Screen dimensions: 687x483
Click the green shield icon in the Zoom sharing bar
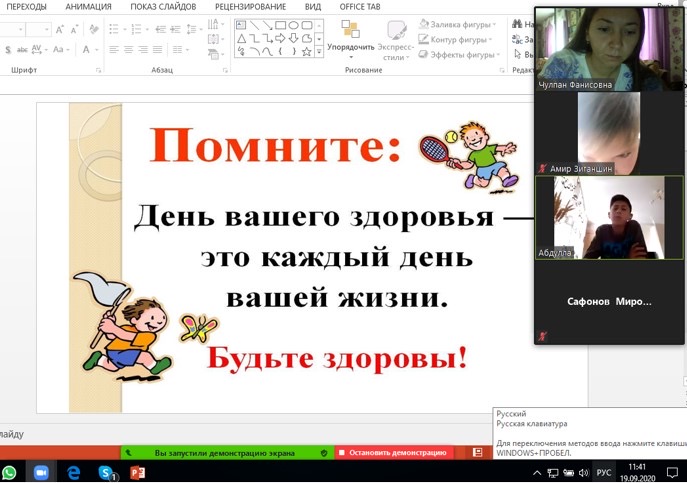coord(323,453)
